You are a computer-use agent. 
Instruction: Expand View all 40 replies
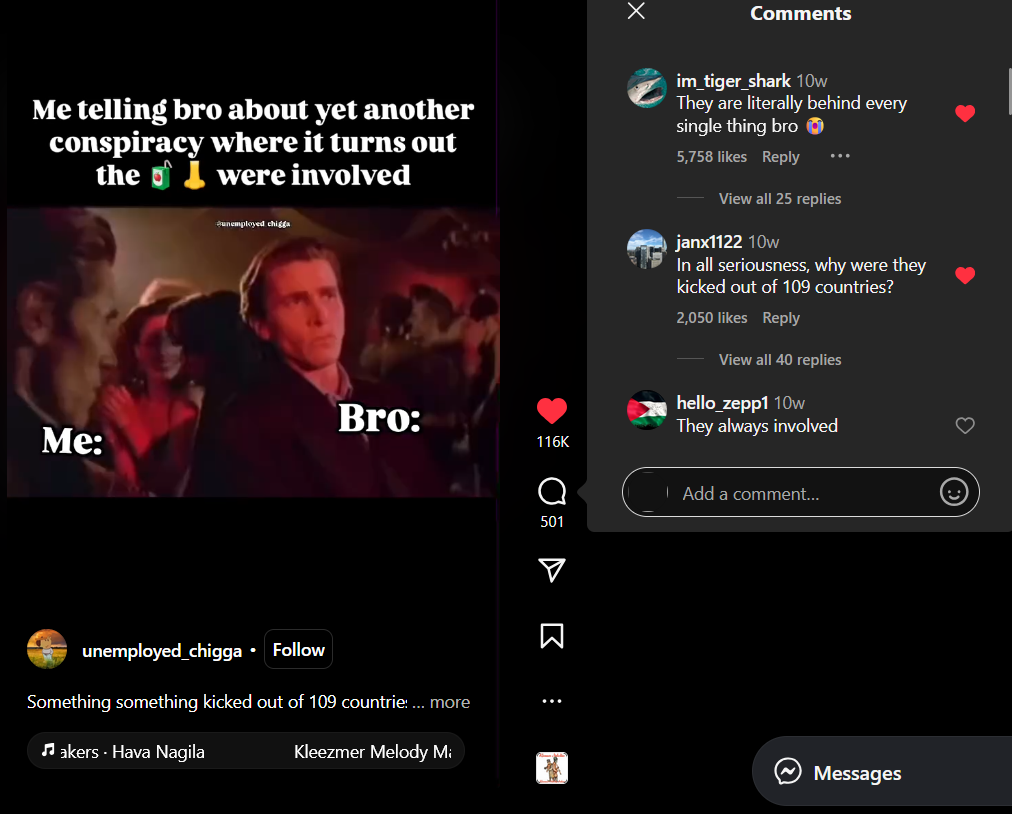[780, 360]
